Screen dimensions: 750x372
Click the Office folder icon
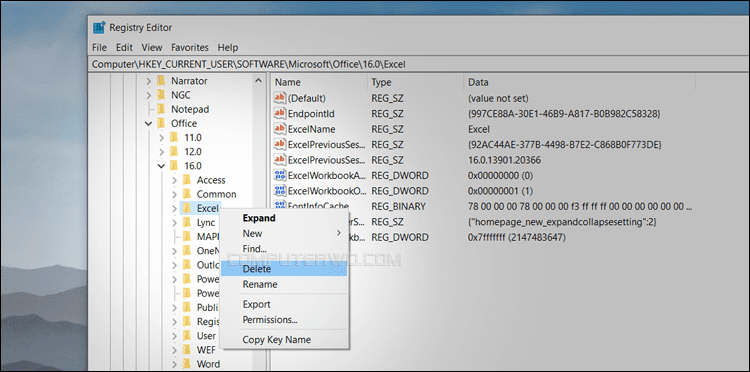coord(161,123)
